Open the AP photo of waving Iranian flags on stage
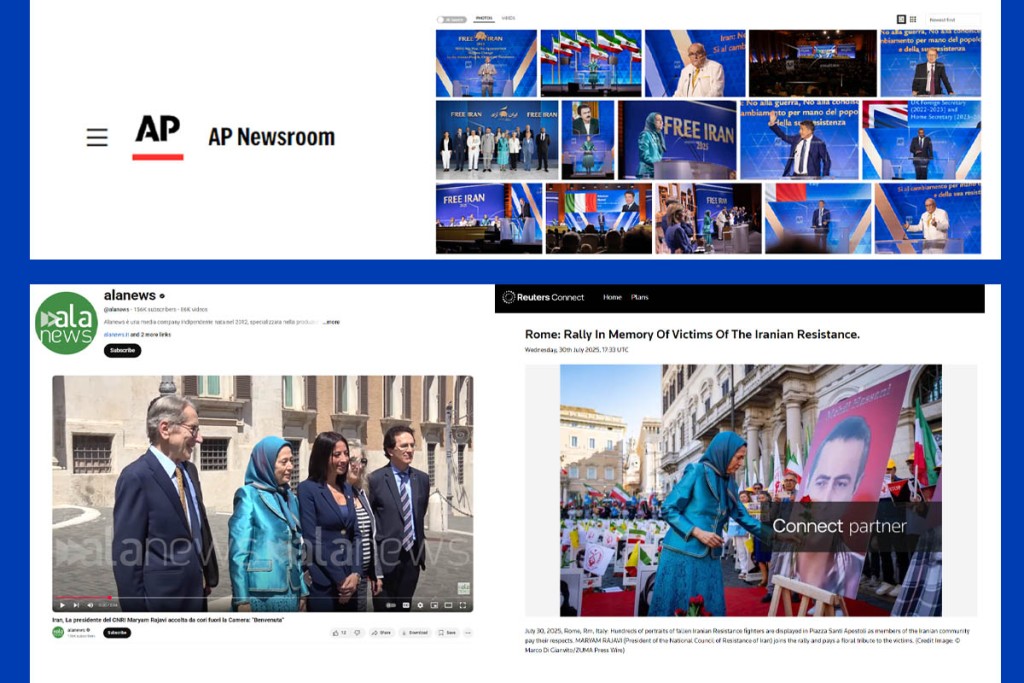Viewport: 1024px width, 683px height. tap(591, 63)
